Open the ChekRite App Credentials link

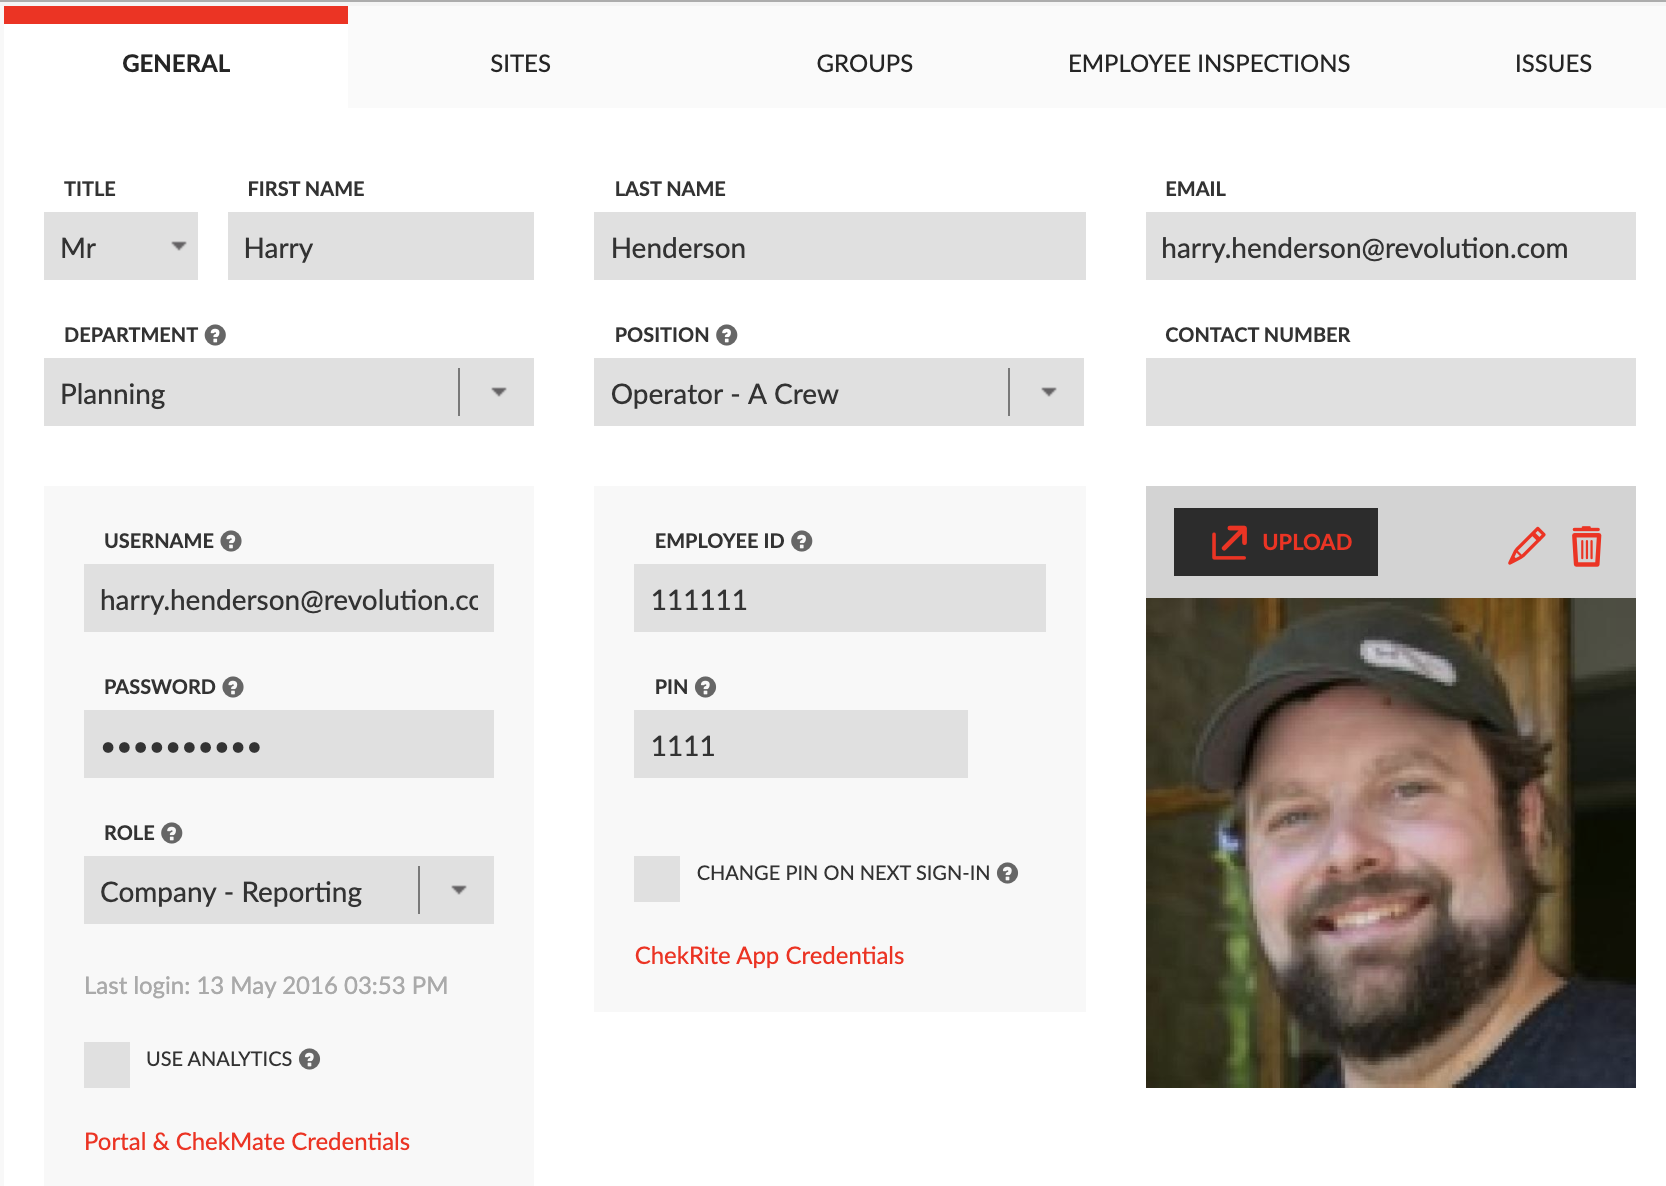[769, 956]
